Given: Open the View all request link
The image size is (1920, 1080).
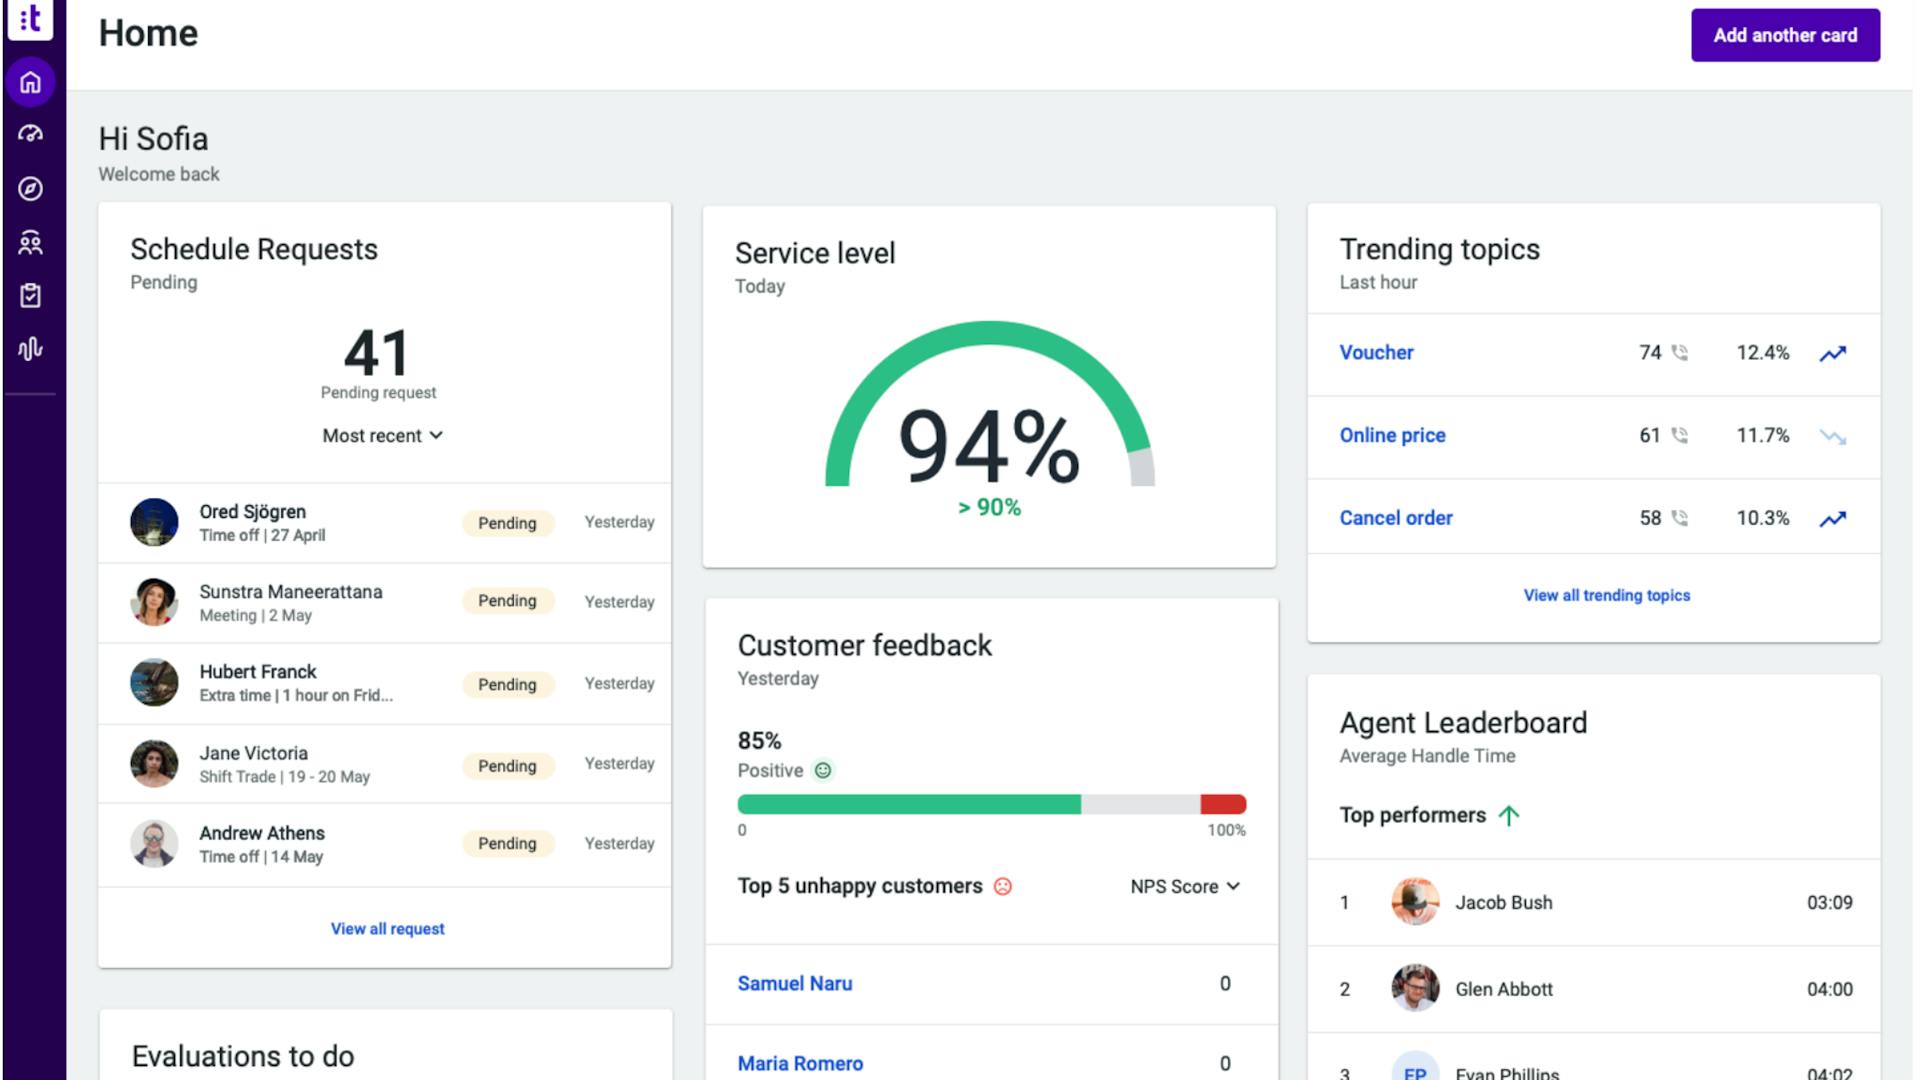Looking at the screenshot, I should (387, 929).
